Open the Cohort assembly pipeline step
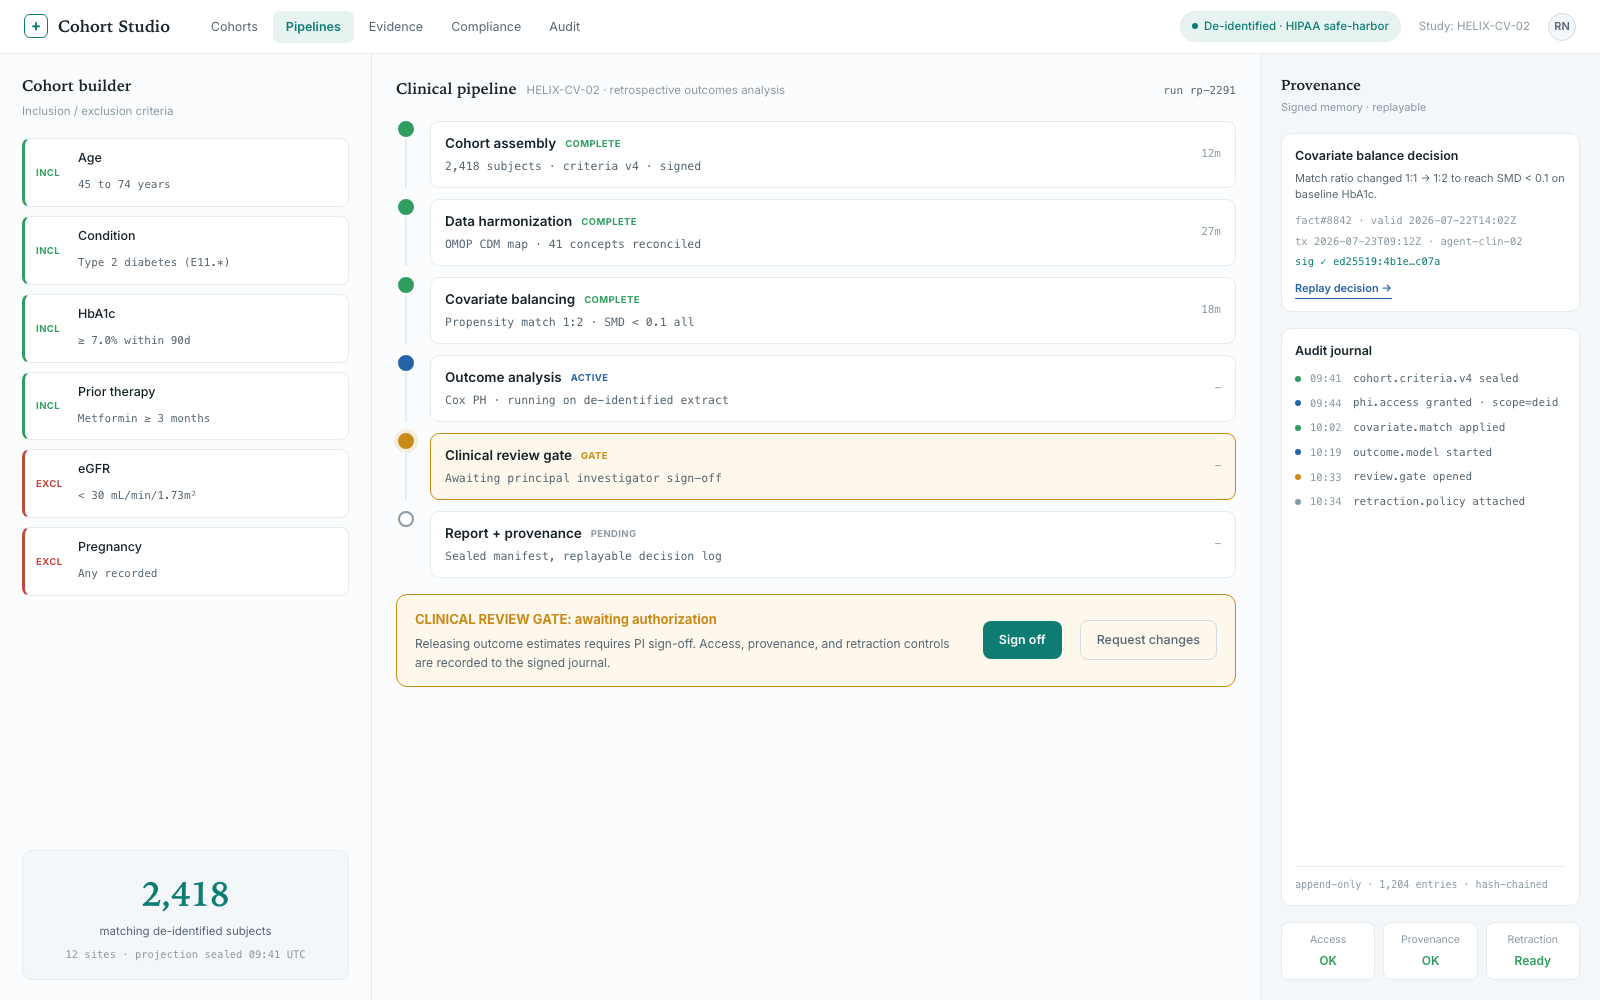Image resolution: width=1600 pixels, height=1000 pixels. (833, 154)
